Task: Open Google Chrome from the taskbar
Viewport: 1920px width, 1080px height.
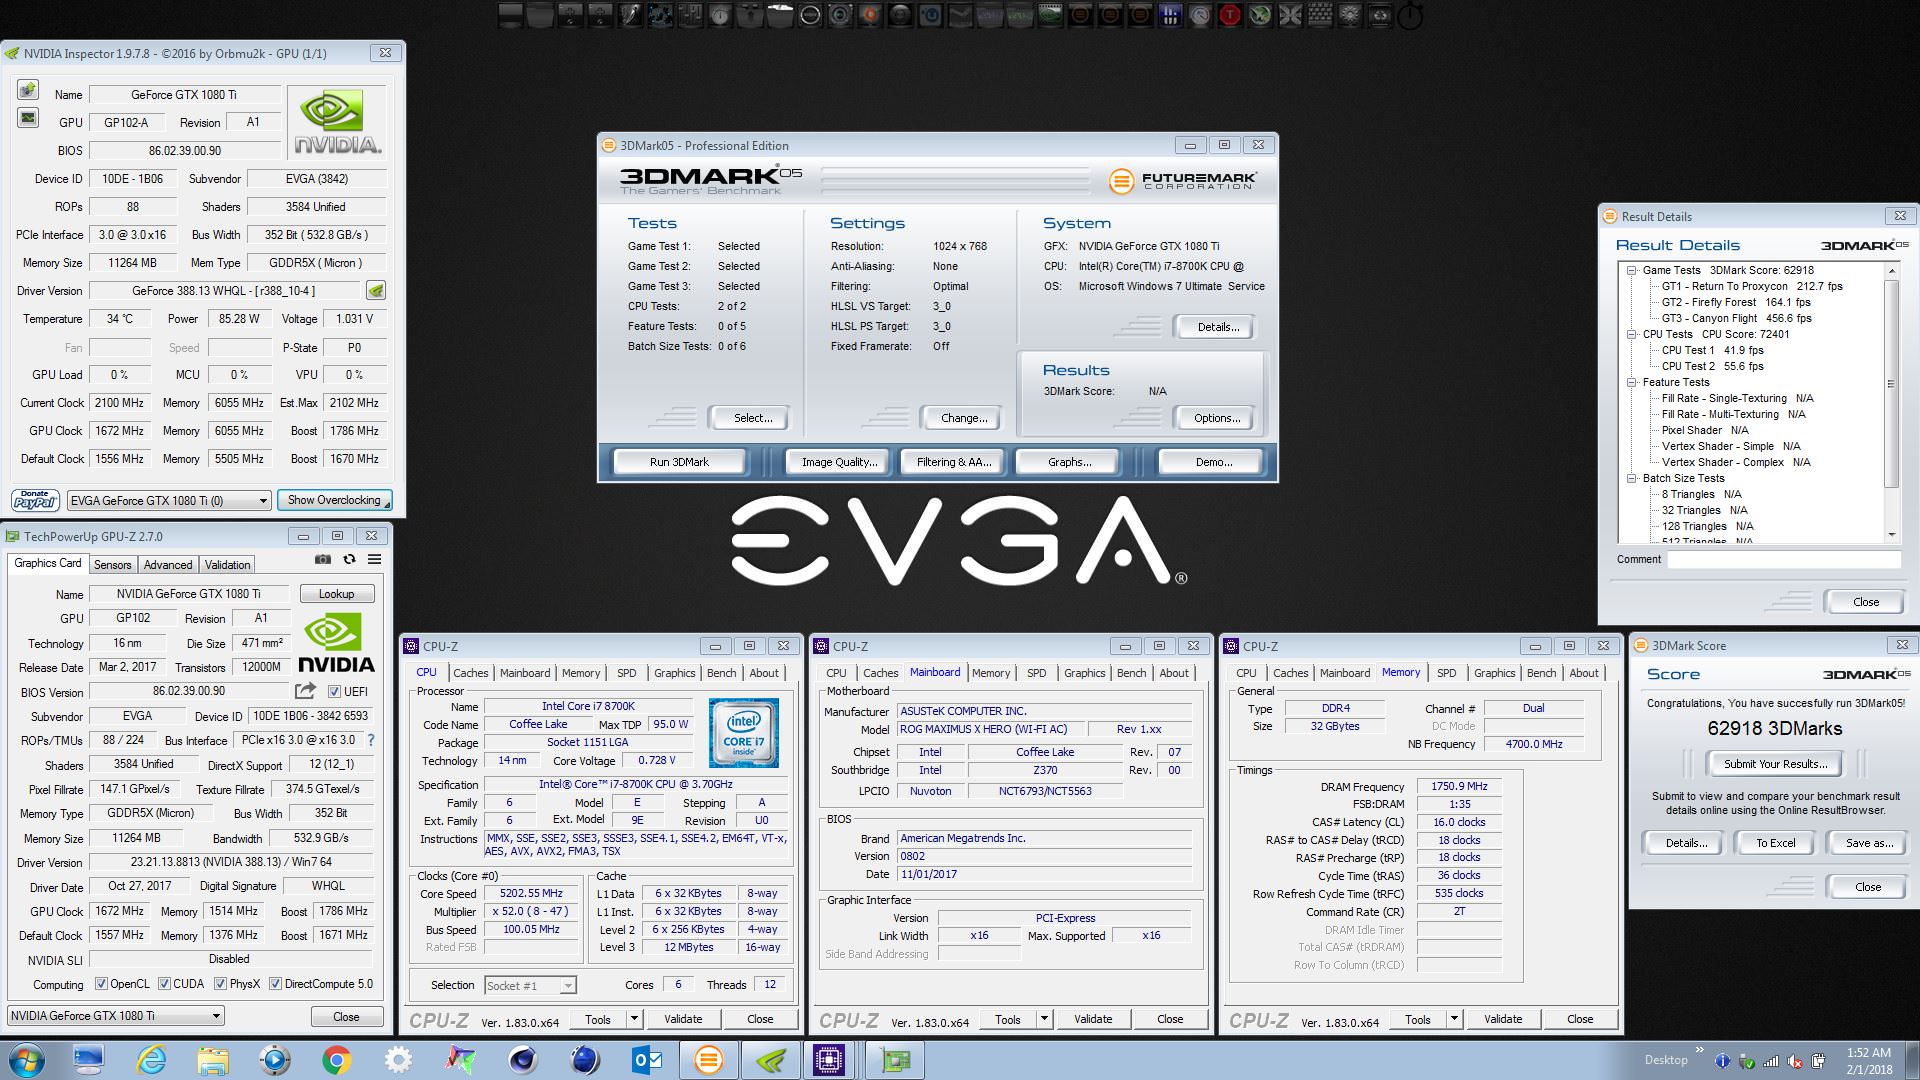Action: [x=336, y=1060]
